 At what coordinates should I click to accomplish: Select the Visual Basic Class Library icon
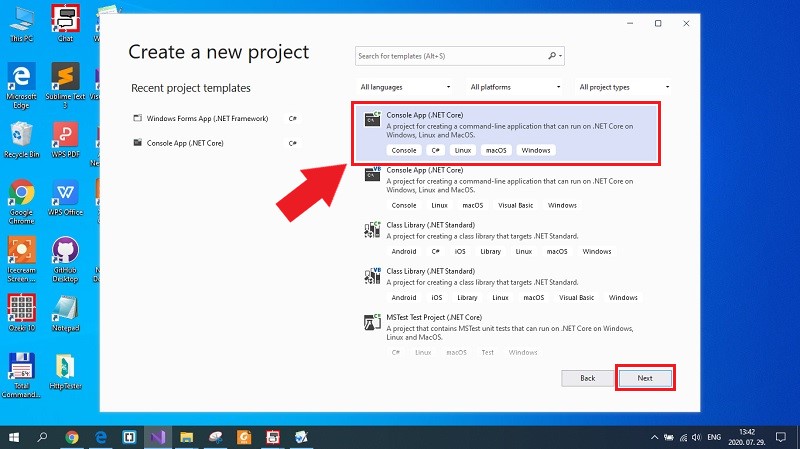point(372,276)
